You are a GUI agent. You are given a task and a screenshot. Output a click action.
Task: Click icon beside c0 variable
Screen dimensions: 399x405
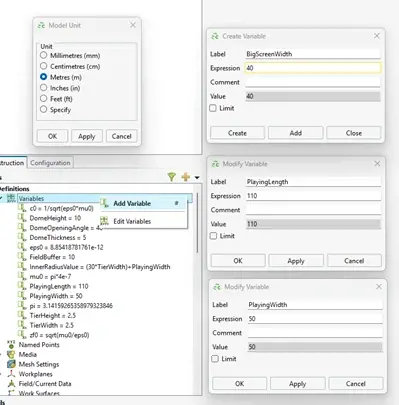pos(22,208)
